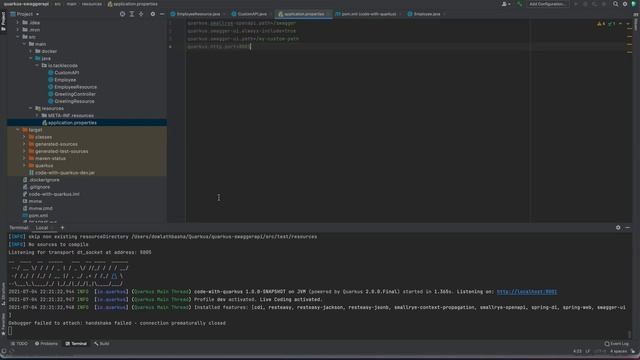This screenshot has width=640, height=360.
Task: Switch to pom.xml editor tab
Action: pos(368,14)
